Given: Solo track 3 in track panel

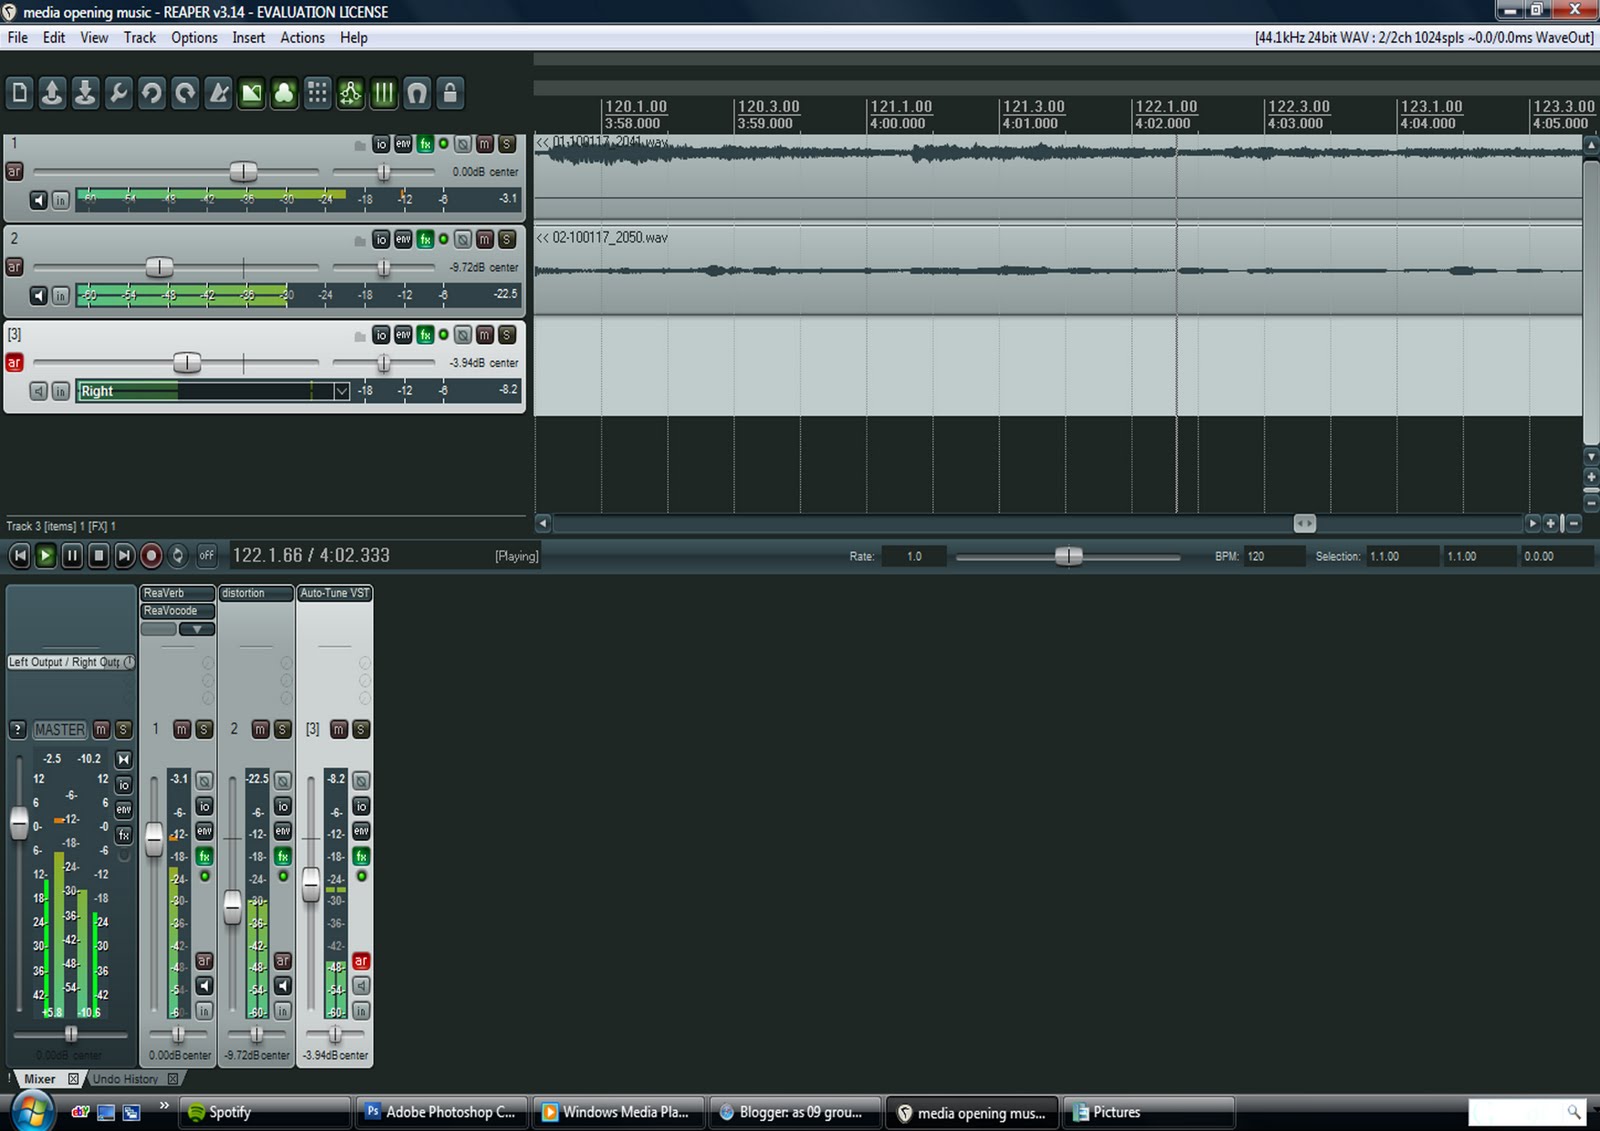Looking at the screenshot, I should pos(507,334).
